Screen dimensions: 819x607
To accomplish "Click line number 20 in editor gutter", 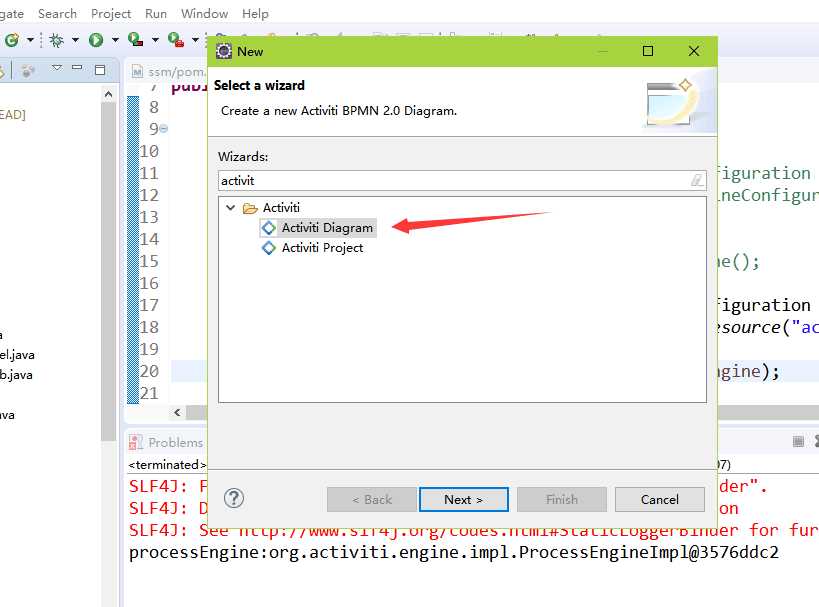I will click(149, 371).
